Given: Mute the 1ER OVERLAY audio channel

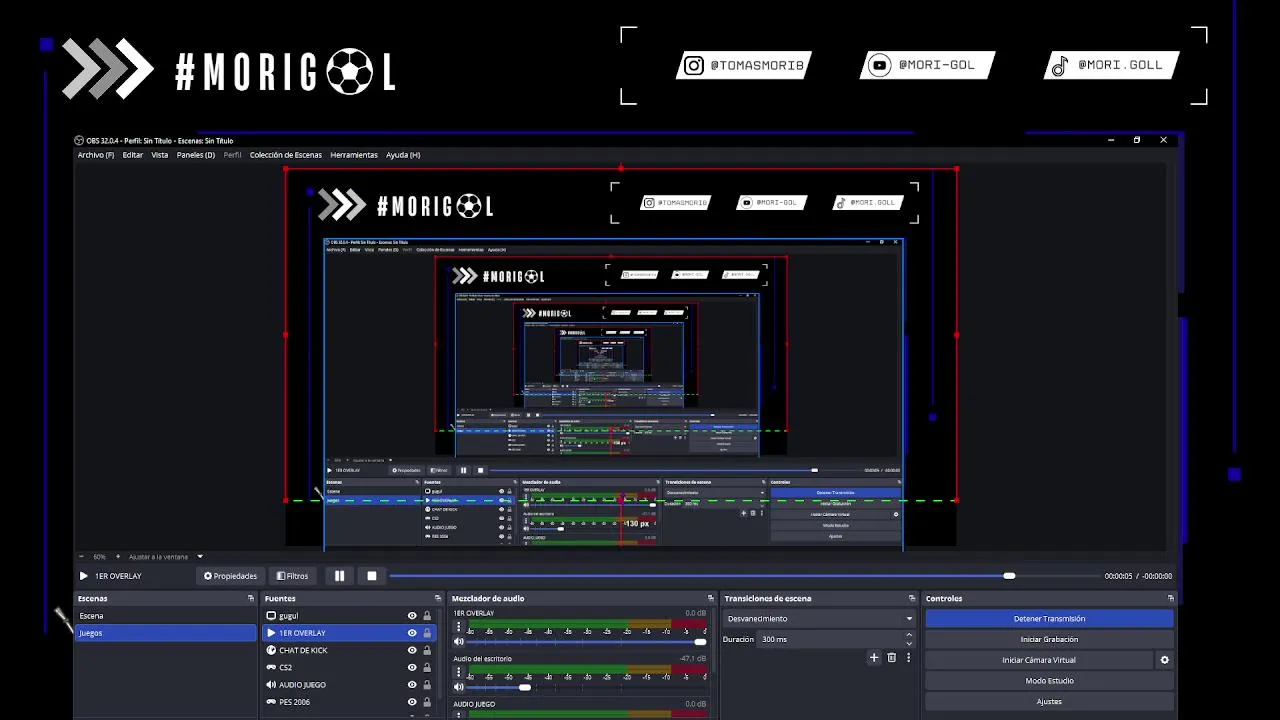Looking at the screenshot, I should (x=459, y=641).
